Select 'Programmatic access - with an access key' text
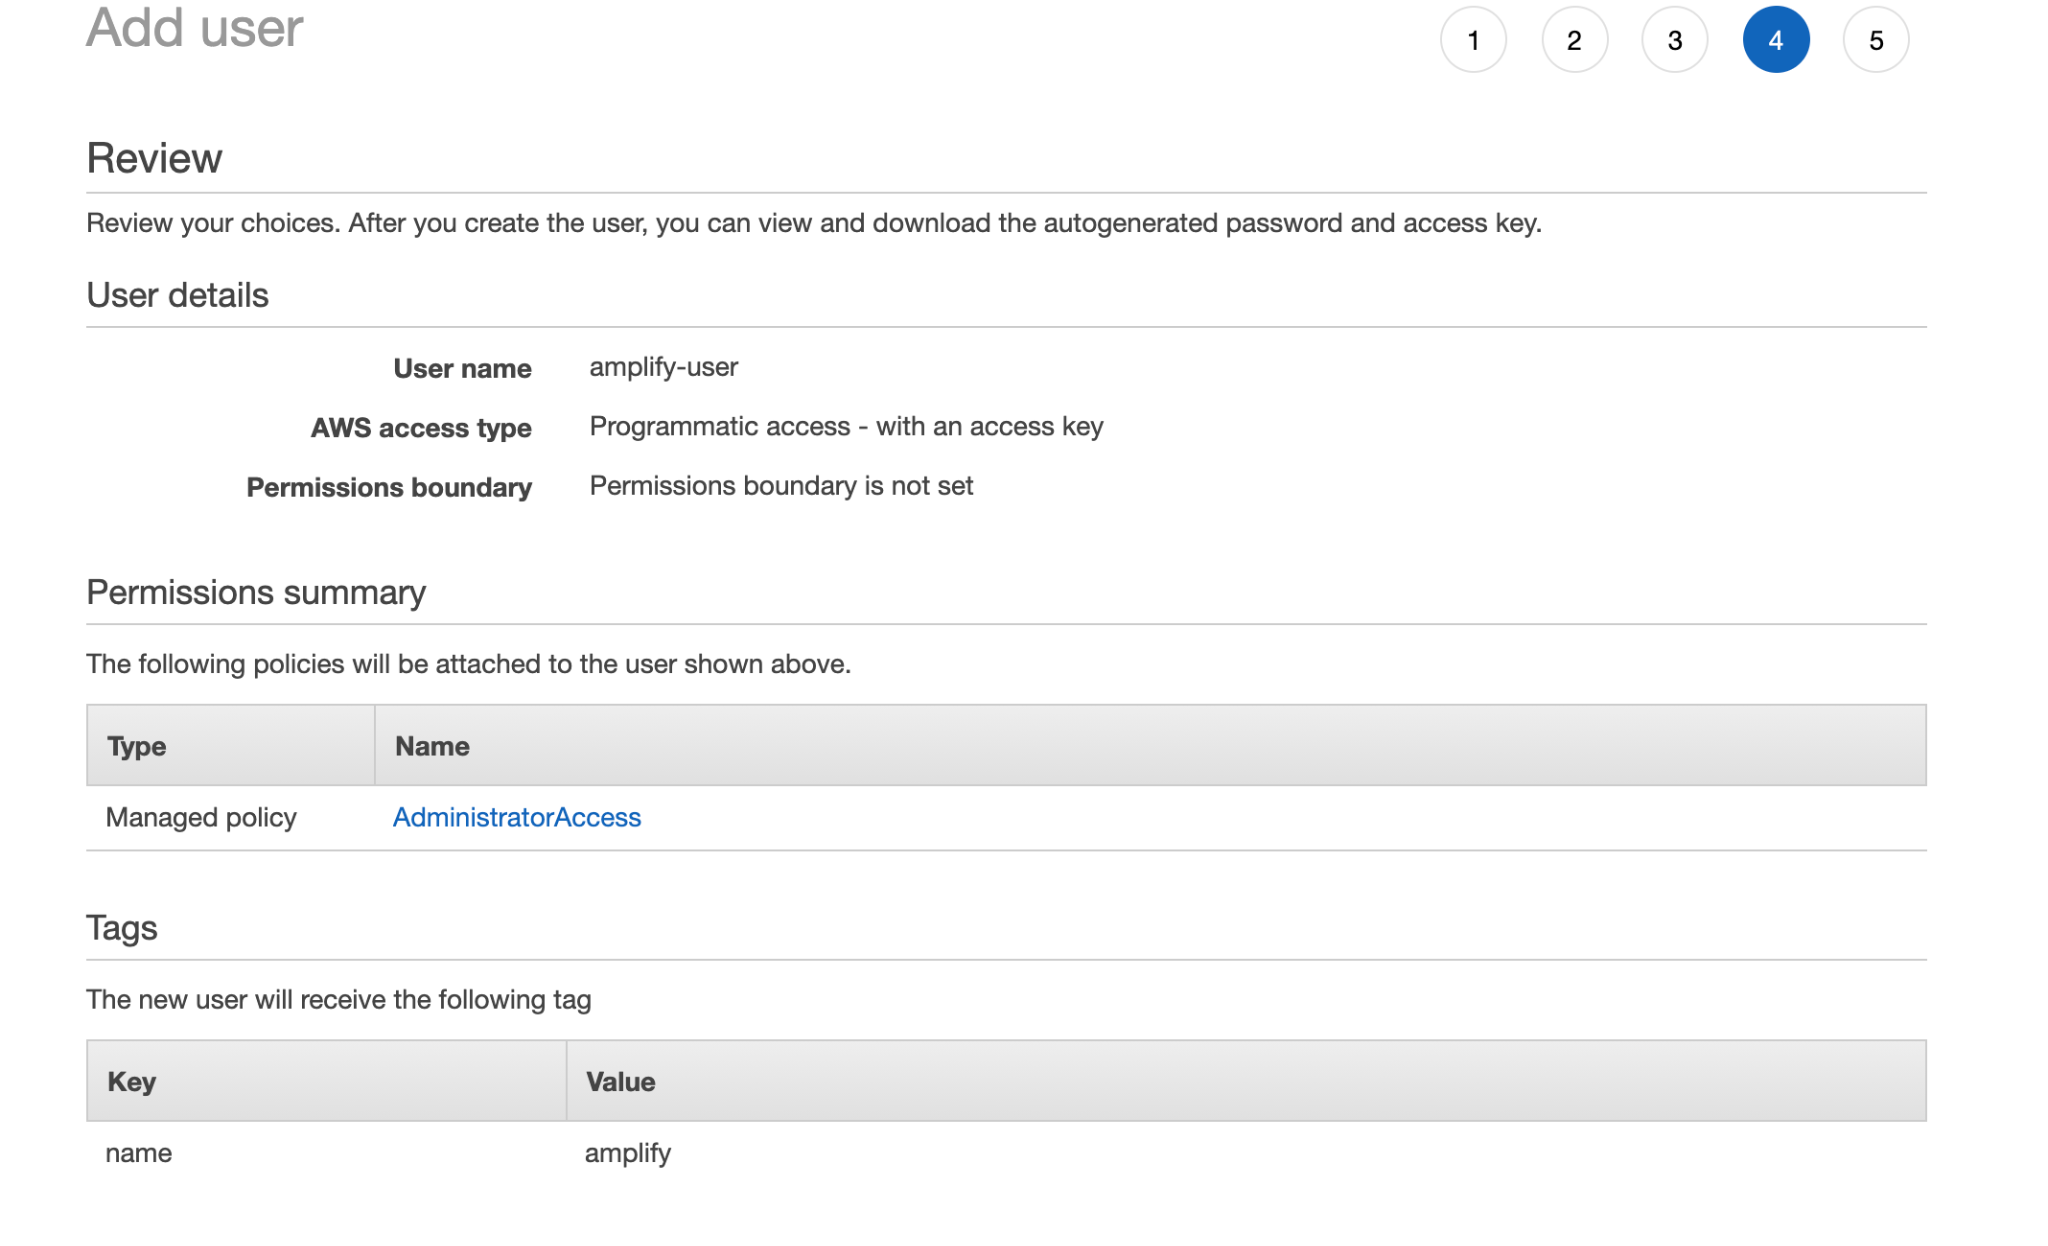 (x=846, y=426)
